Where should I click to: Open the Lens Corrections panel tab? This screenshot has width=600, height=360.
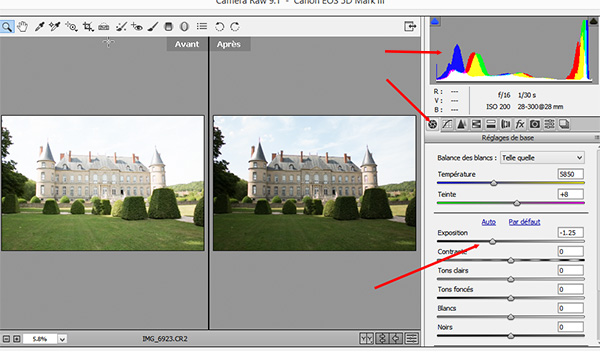[505, 124]
